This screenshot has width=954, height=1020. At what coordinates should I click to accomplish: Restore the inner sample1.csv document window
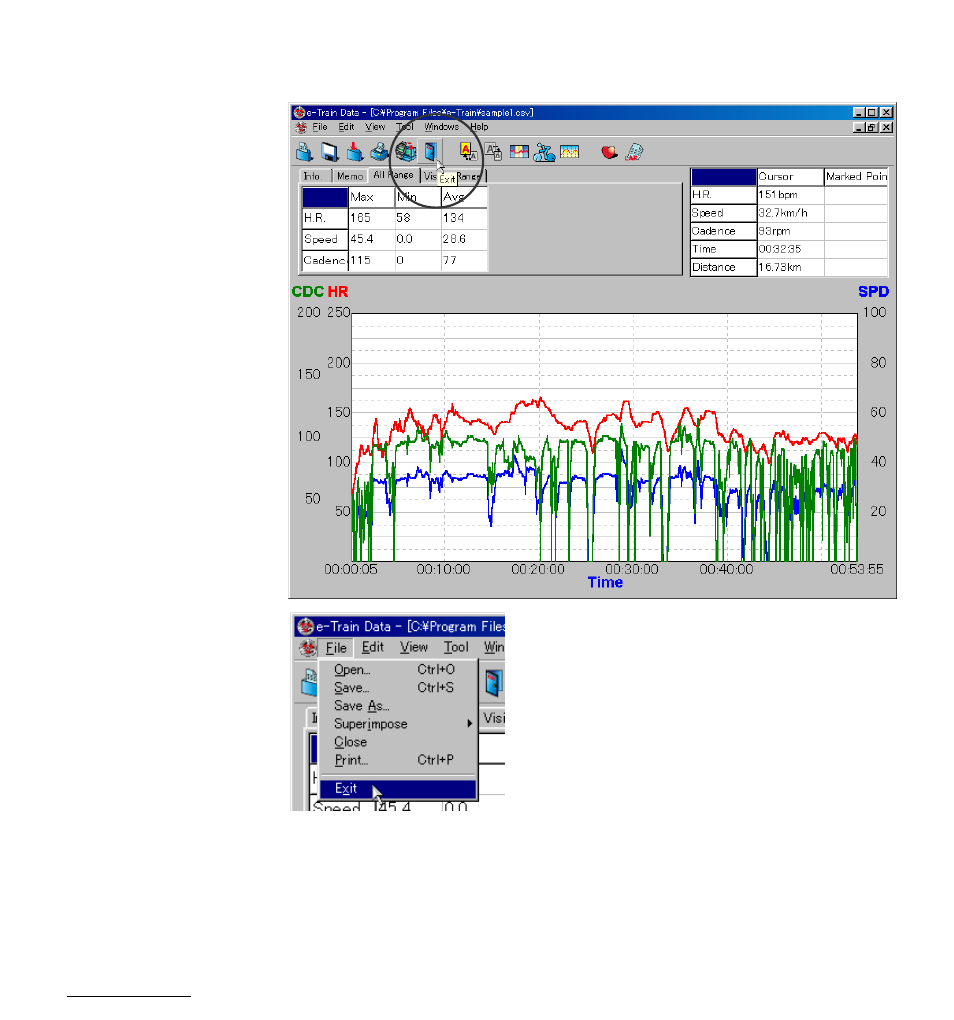(871, 128)
